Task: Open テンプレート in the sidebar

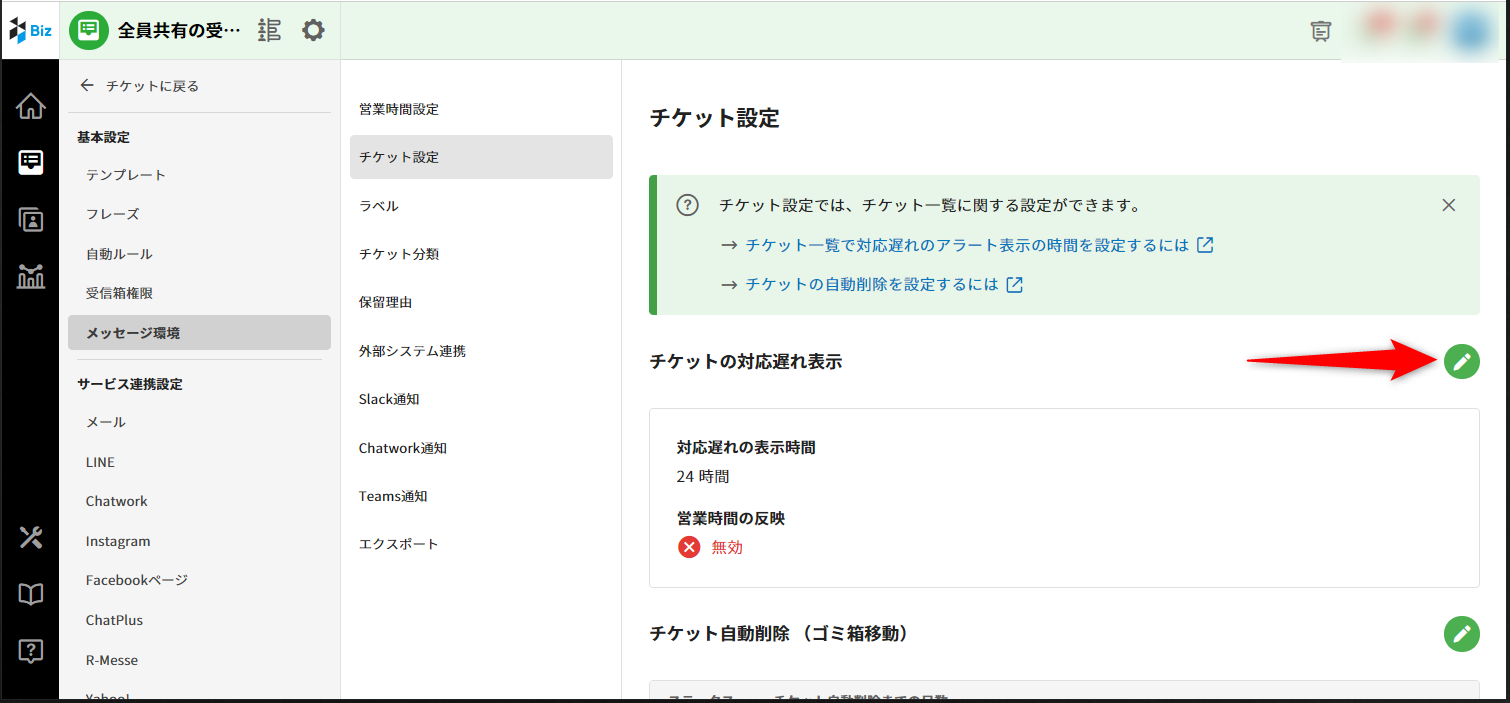Action: 126,175
